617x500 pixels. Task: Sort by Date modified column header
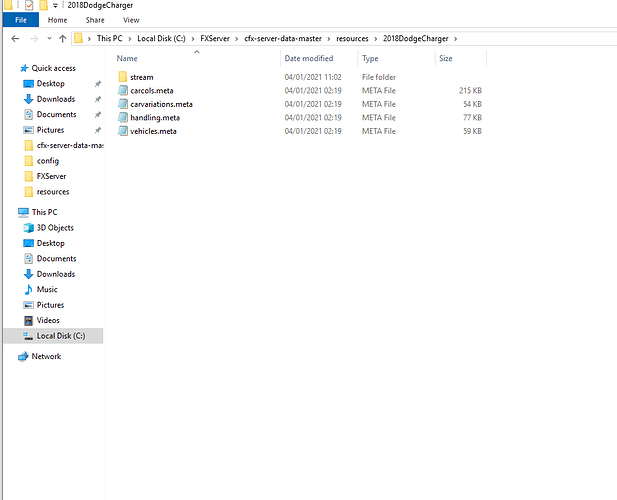point(309,58)
